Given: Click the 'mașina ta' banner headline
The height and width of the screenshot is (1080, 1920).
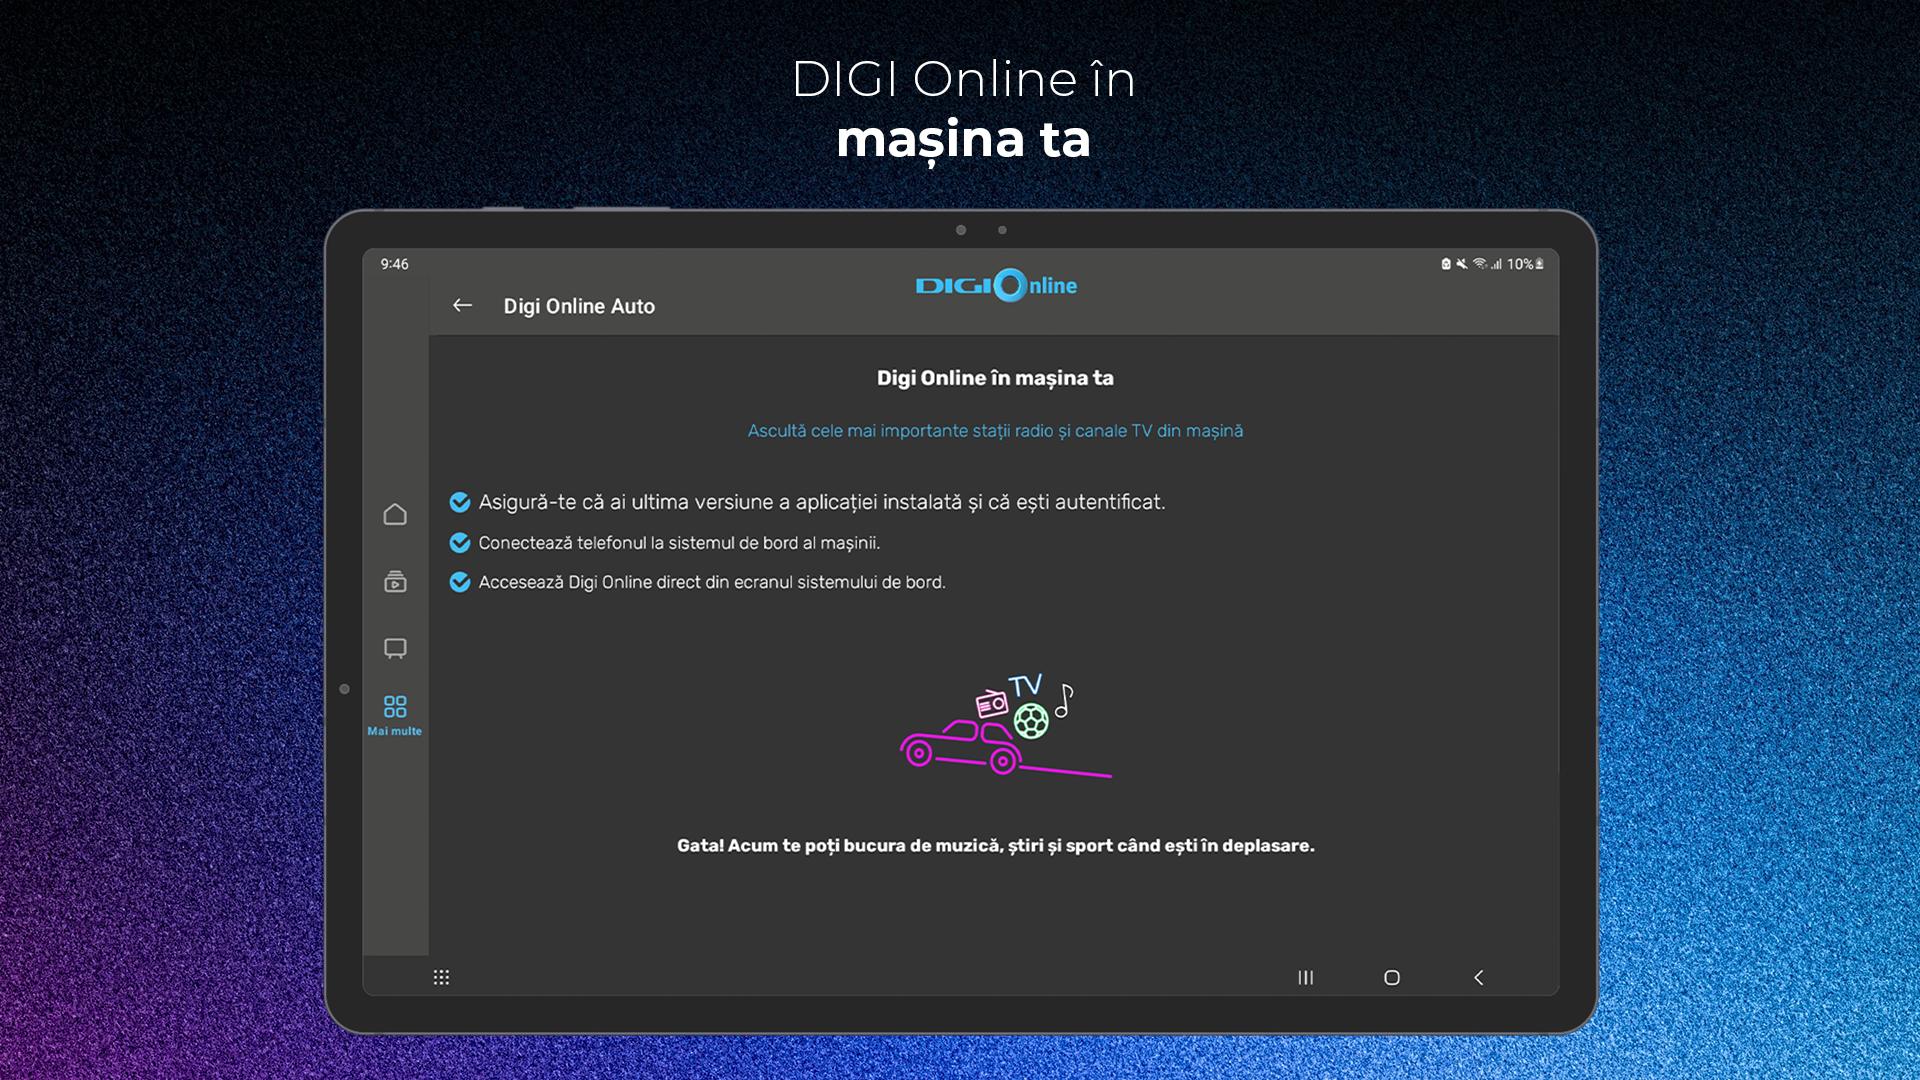Looking at the screenshot, I should point(963,139).
